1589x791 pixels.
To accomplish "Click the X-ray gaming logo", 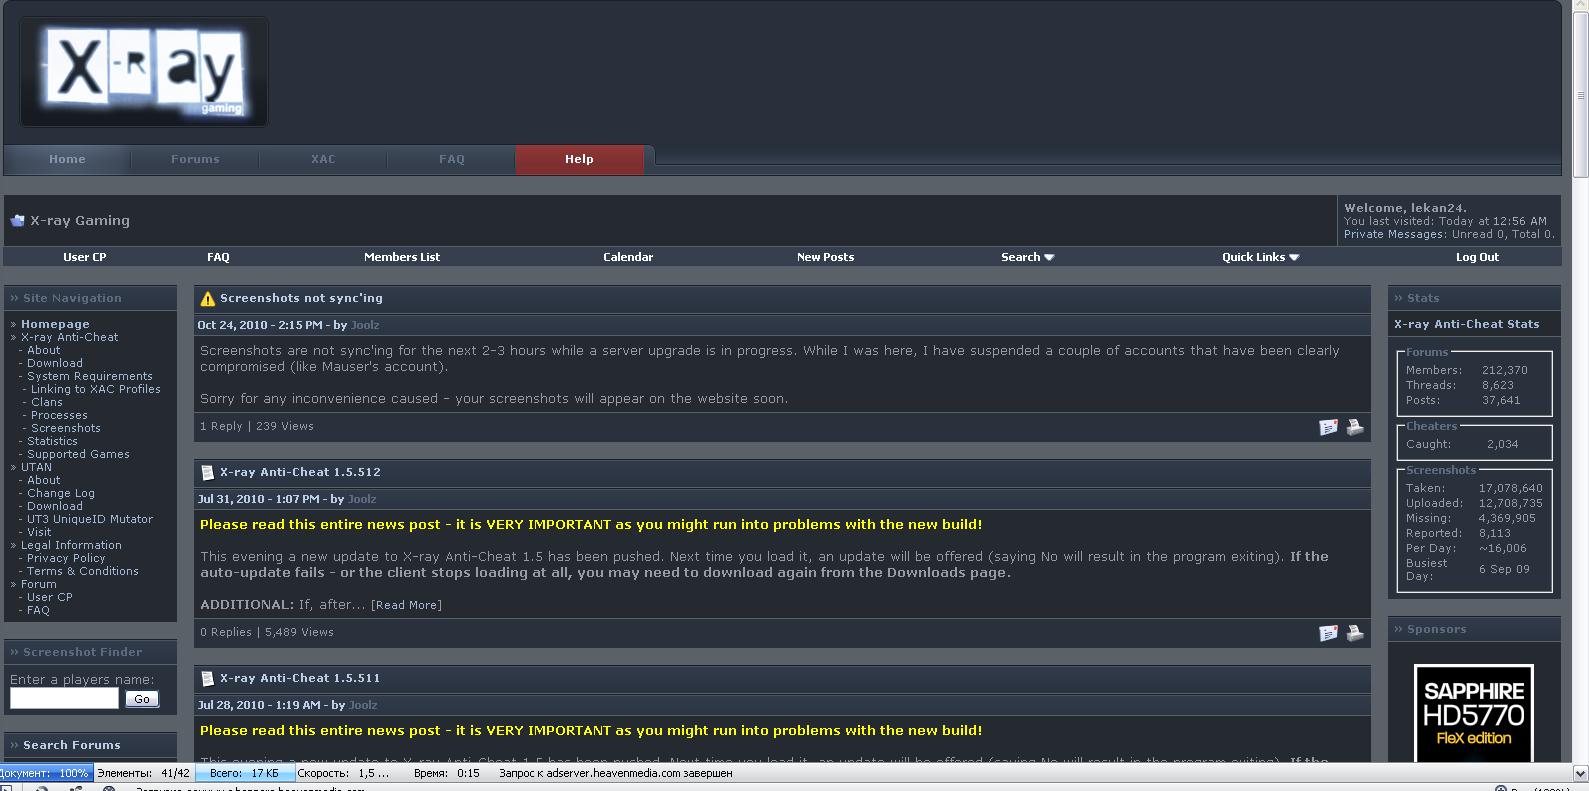I will (x=144, y=71).
